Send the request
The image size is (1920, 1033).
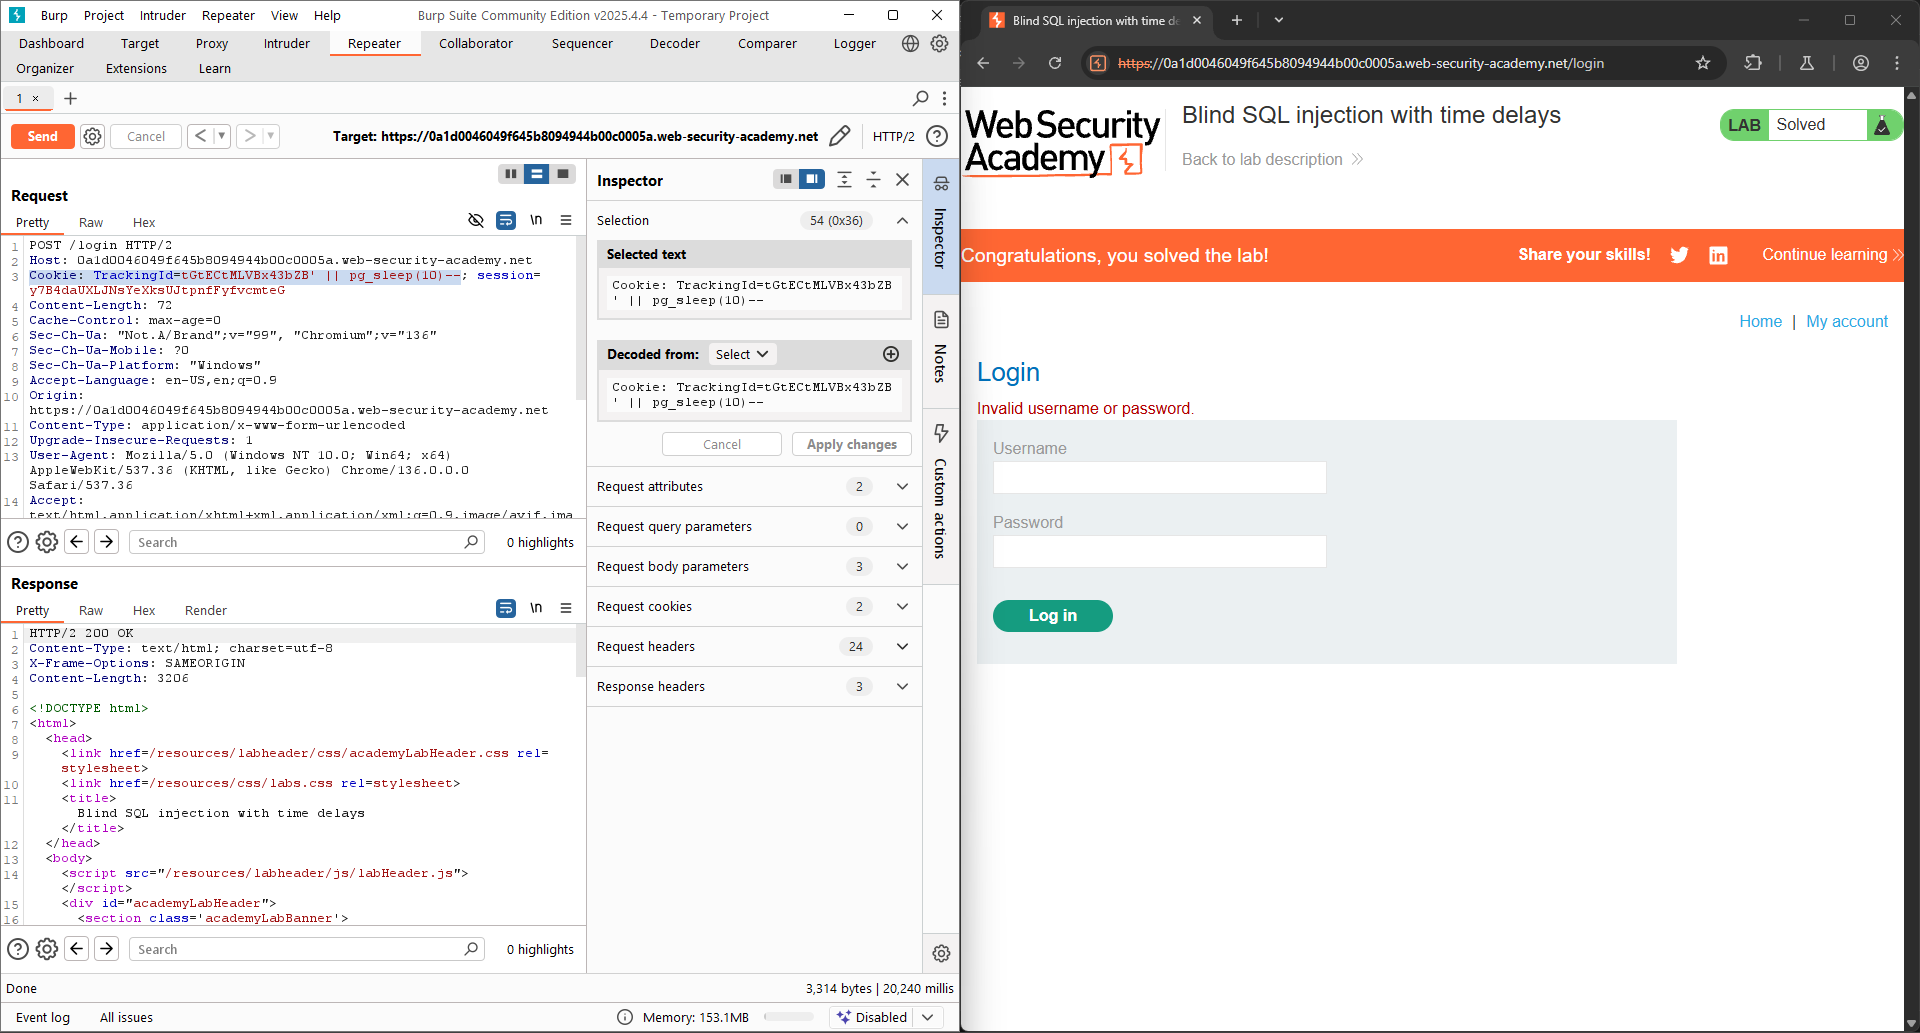[43, 136]
